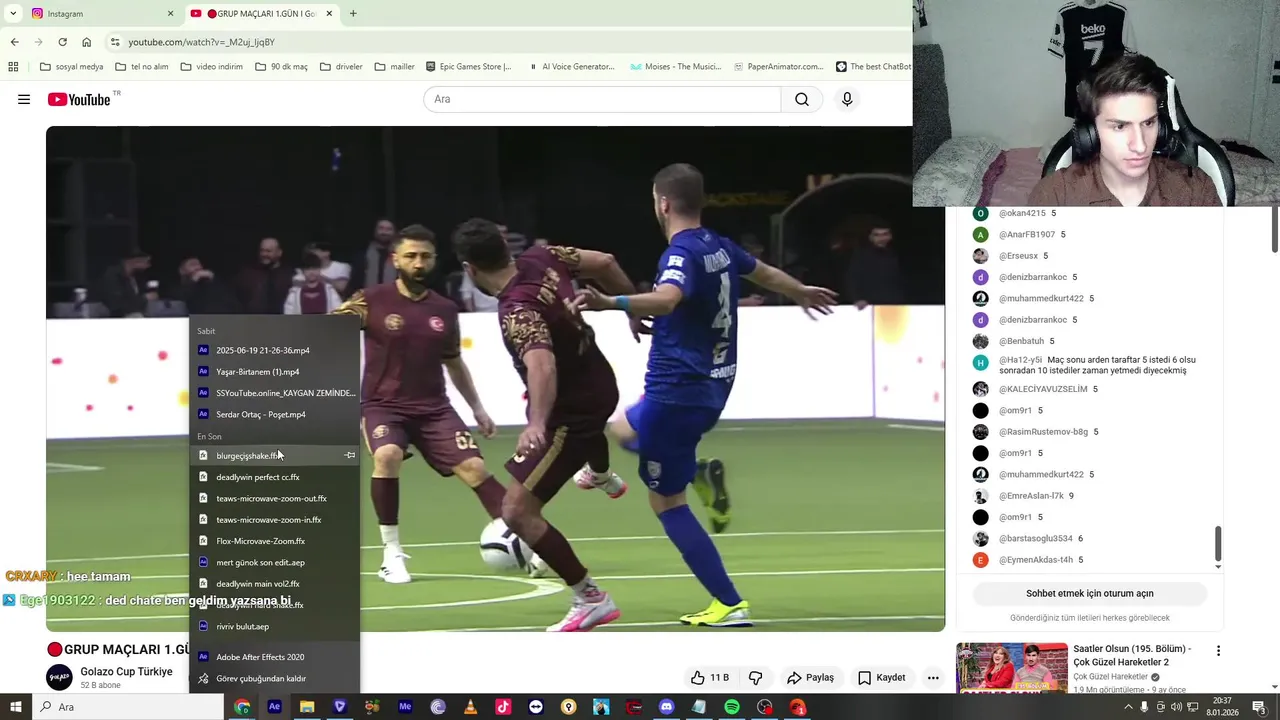
Task: Open options for the Saatler Olsun video
Action: pos(1218,651)
